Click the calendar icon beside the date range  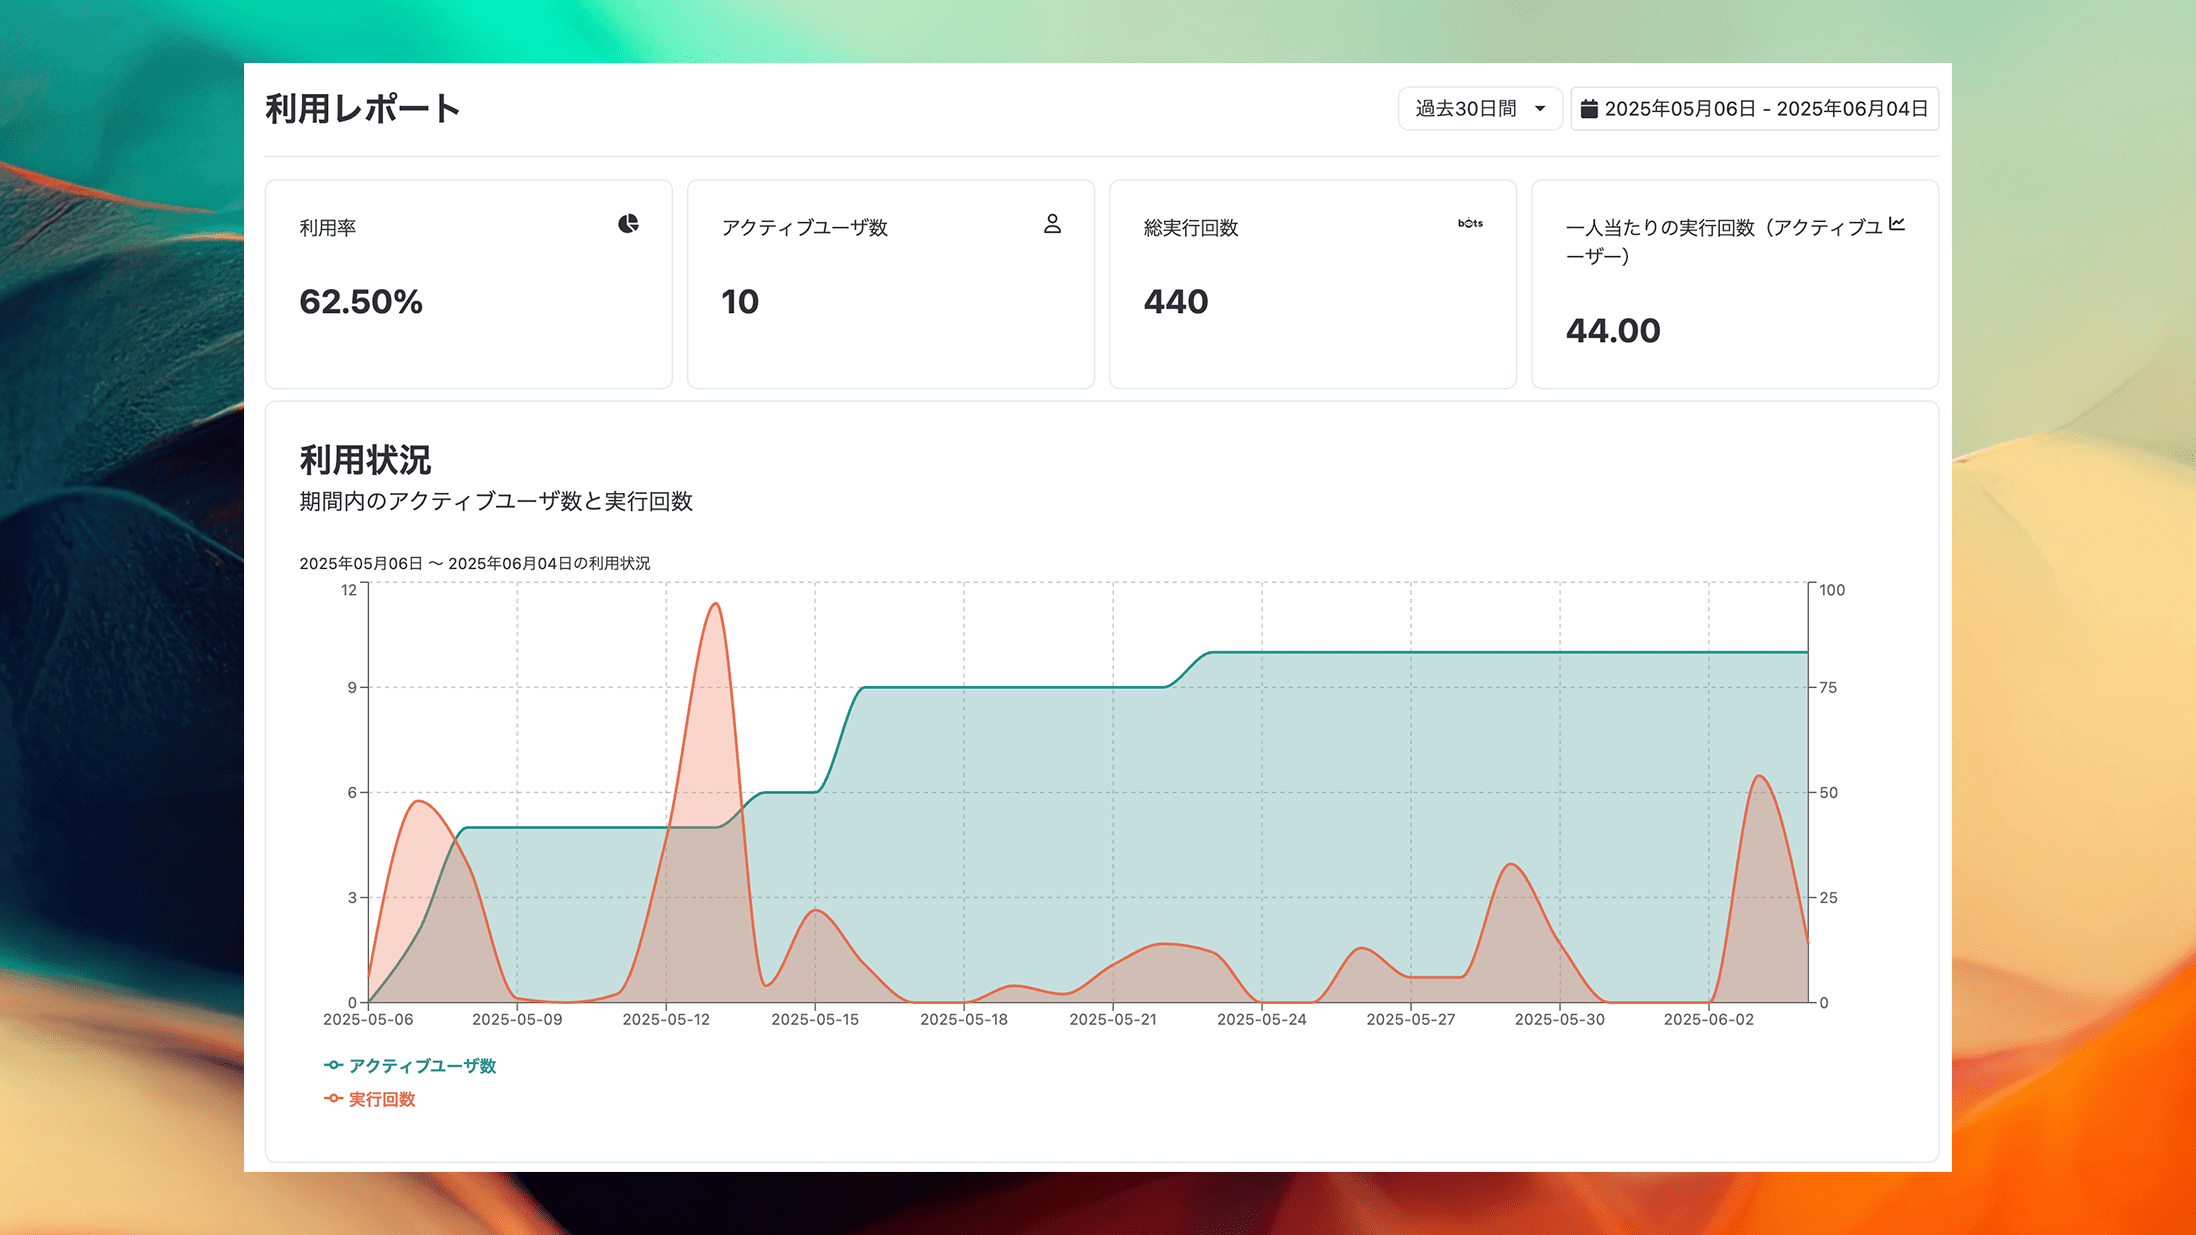coord(1588,109)
